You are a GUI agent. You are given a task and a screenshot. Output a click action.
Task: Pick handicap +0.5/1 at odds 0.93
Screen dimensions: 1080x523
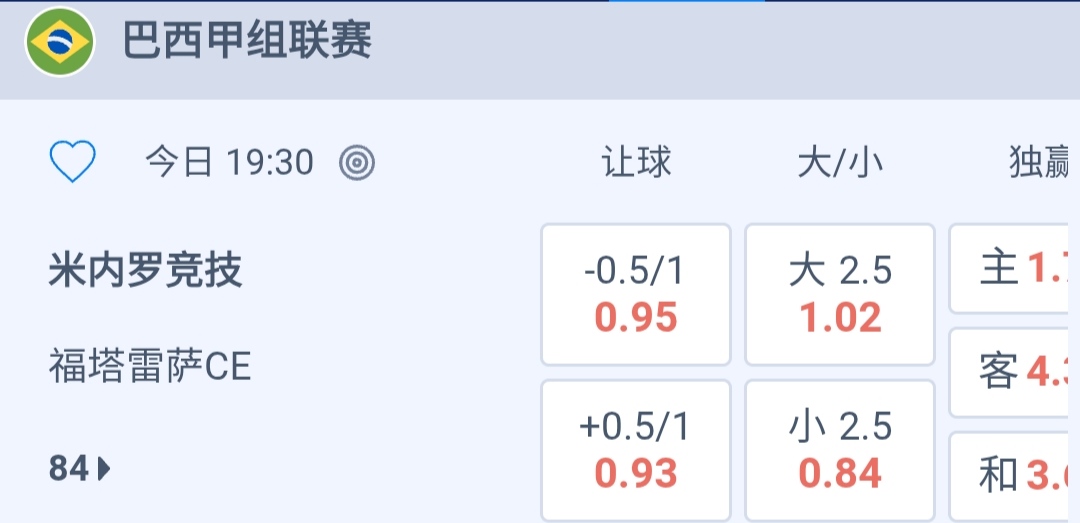[x=636, y=450]
